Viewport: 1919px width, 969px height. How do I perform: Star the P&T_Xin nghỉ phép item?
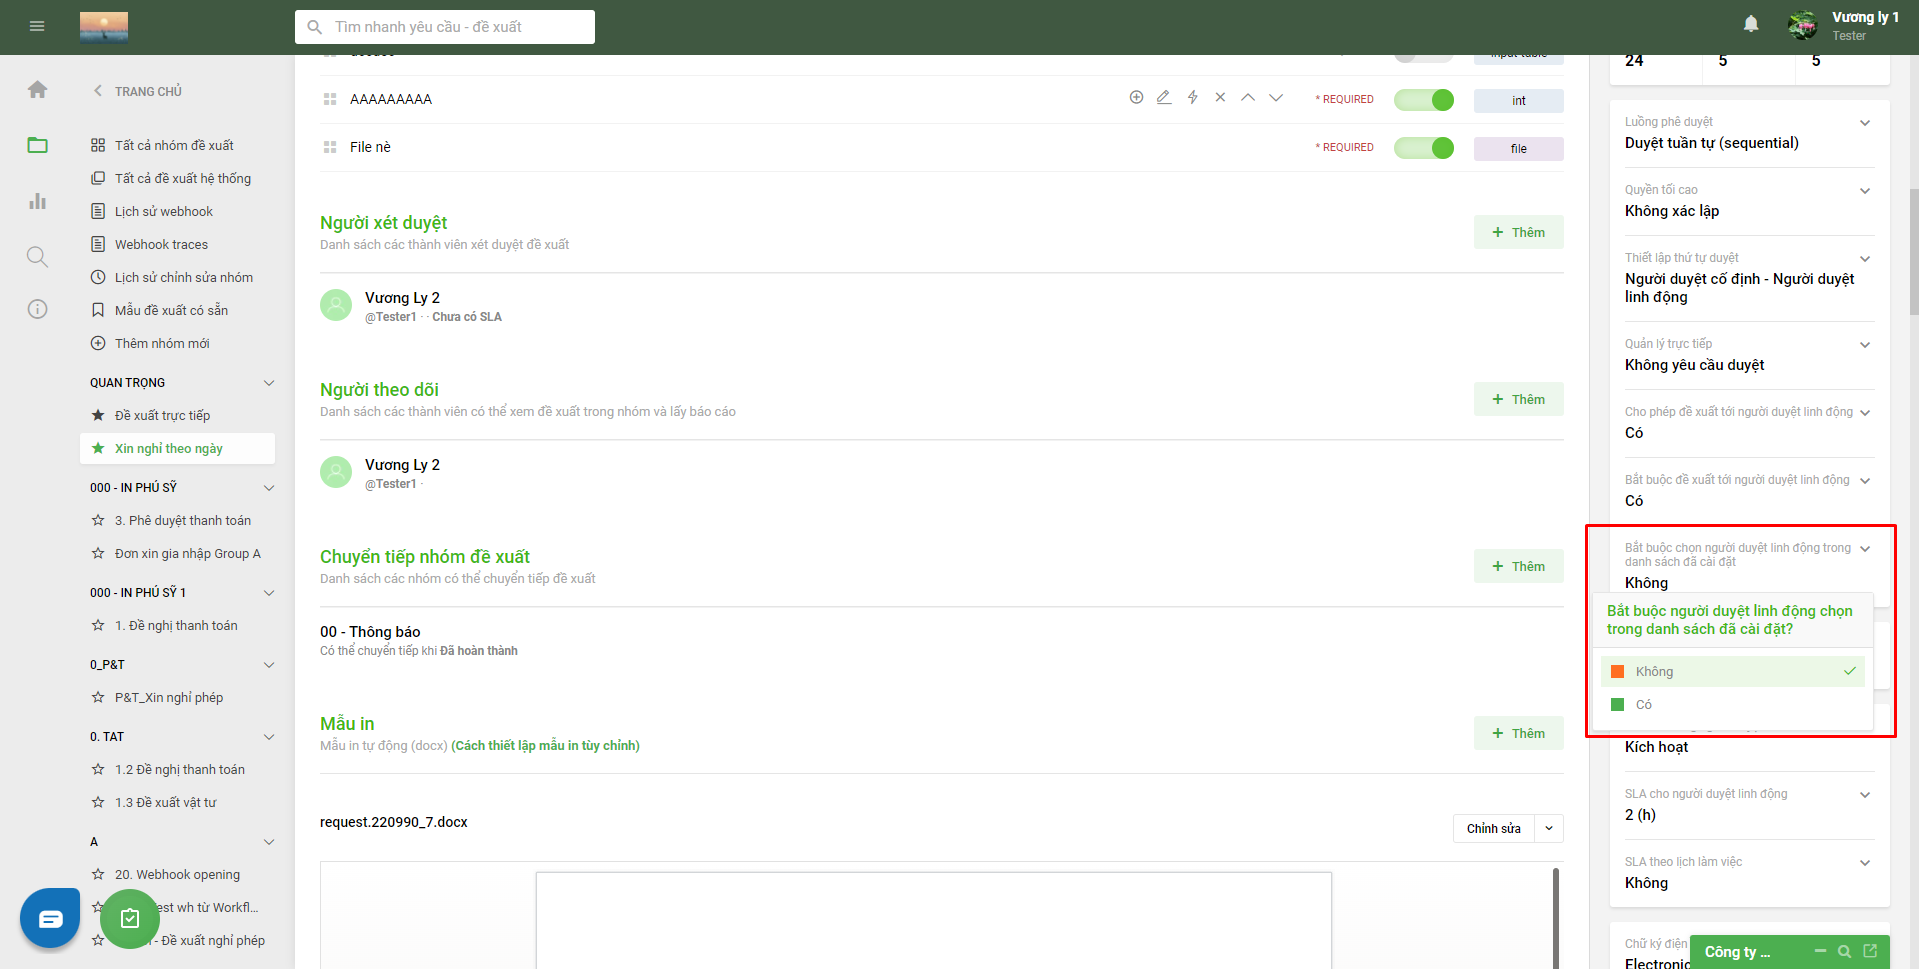click(98, 697)
